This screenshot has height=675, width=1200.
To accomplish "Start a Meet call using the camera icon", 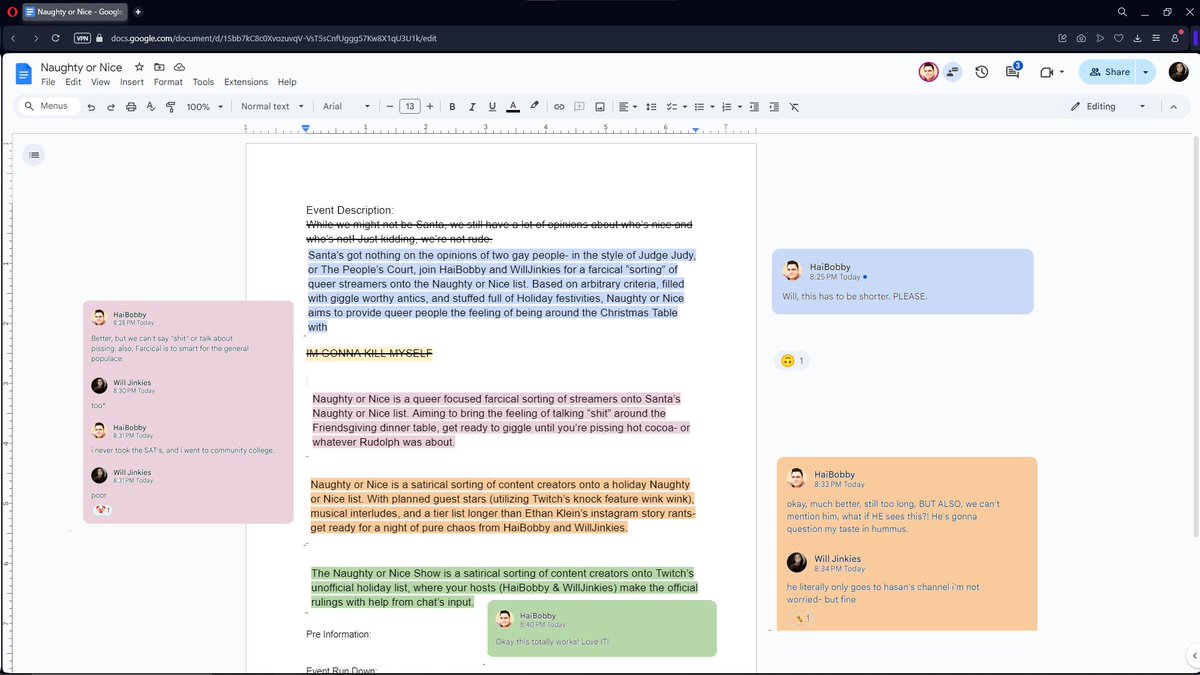I will point(1047,72).
